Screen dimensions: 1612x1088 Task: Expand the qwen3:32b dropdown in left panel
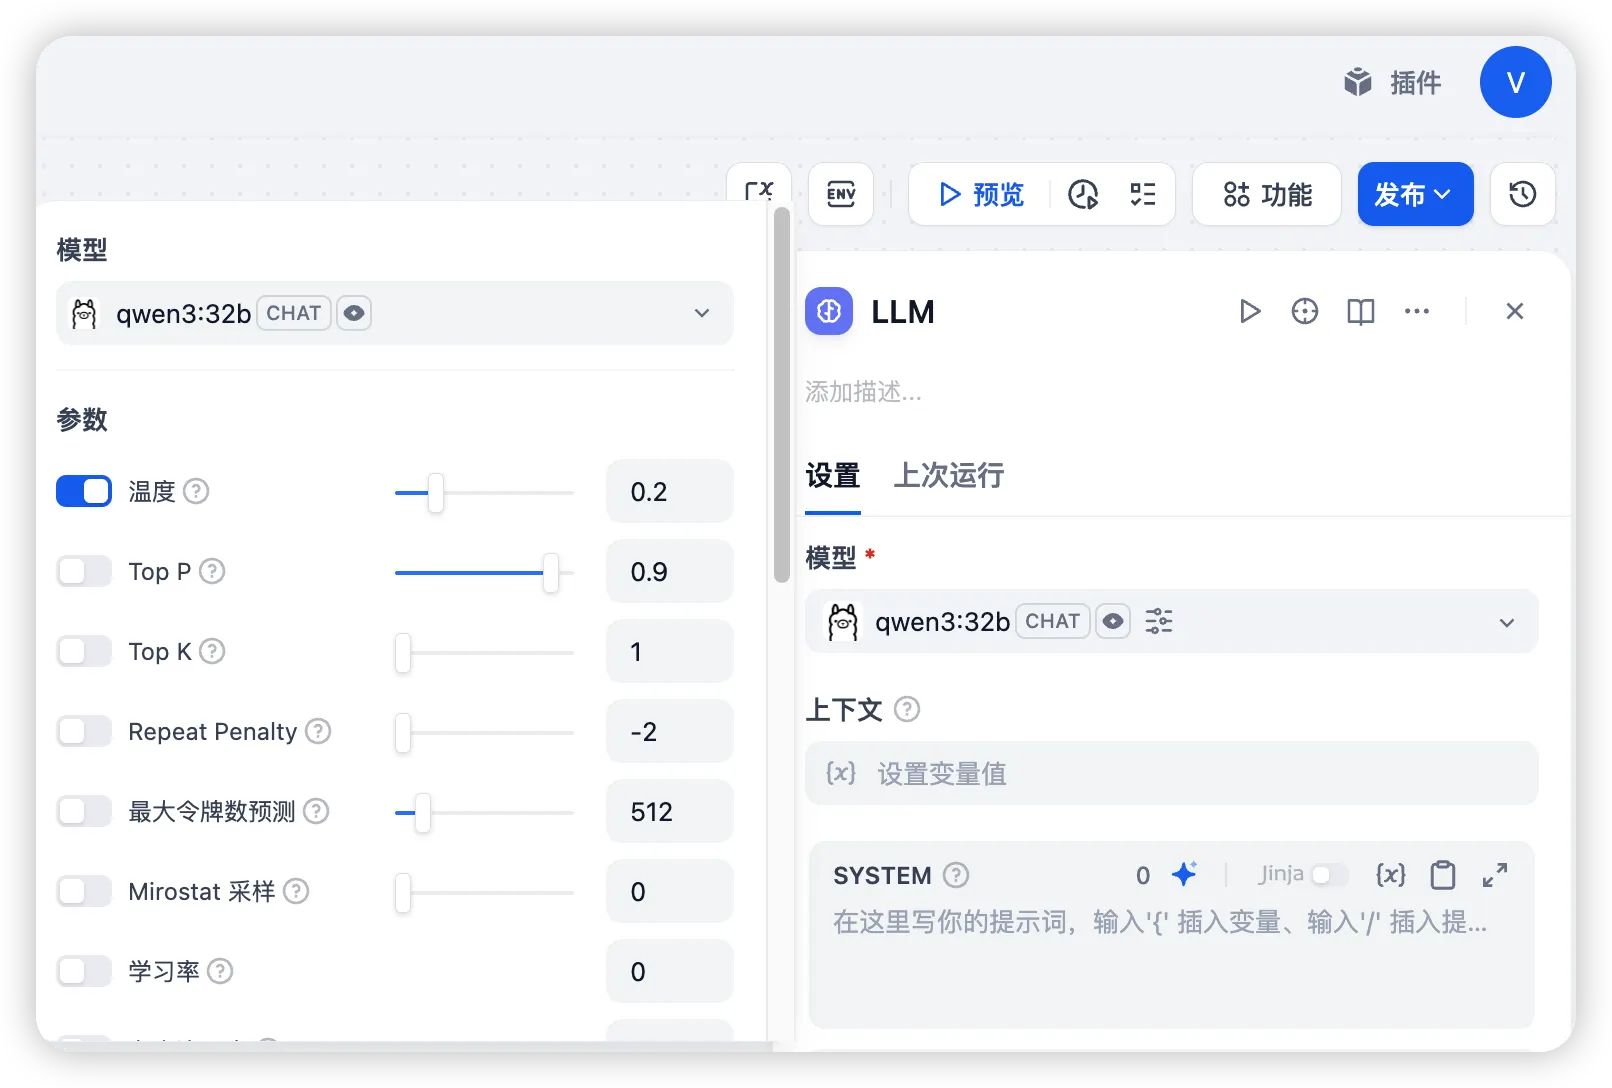(x=701, y=313)
